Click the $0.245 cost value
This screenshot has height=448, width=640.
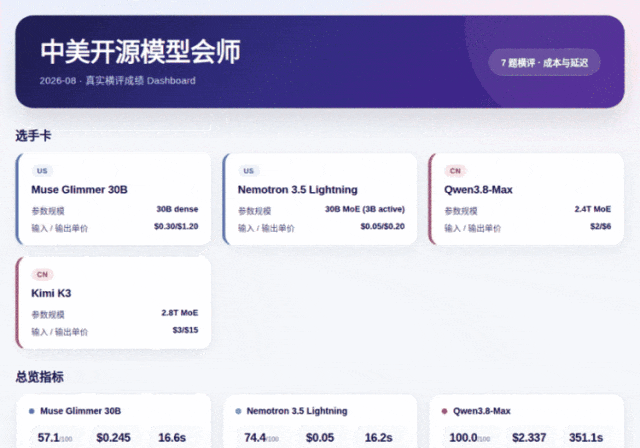(x=113, y=438)
